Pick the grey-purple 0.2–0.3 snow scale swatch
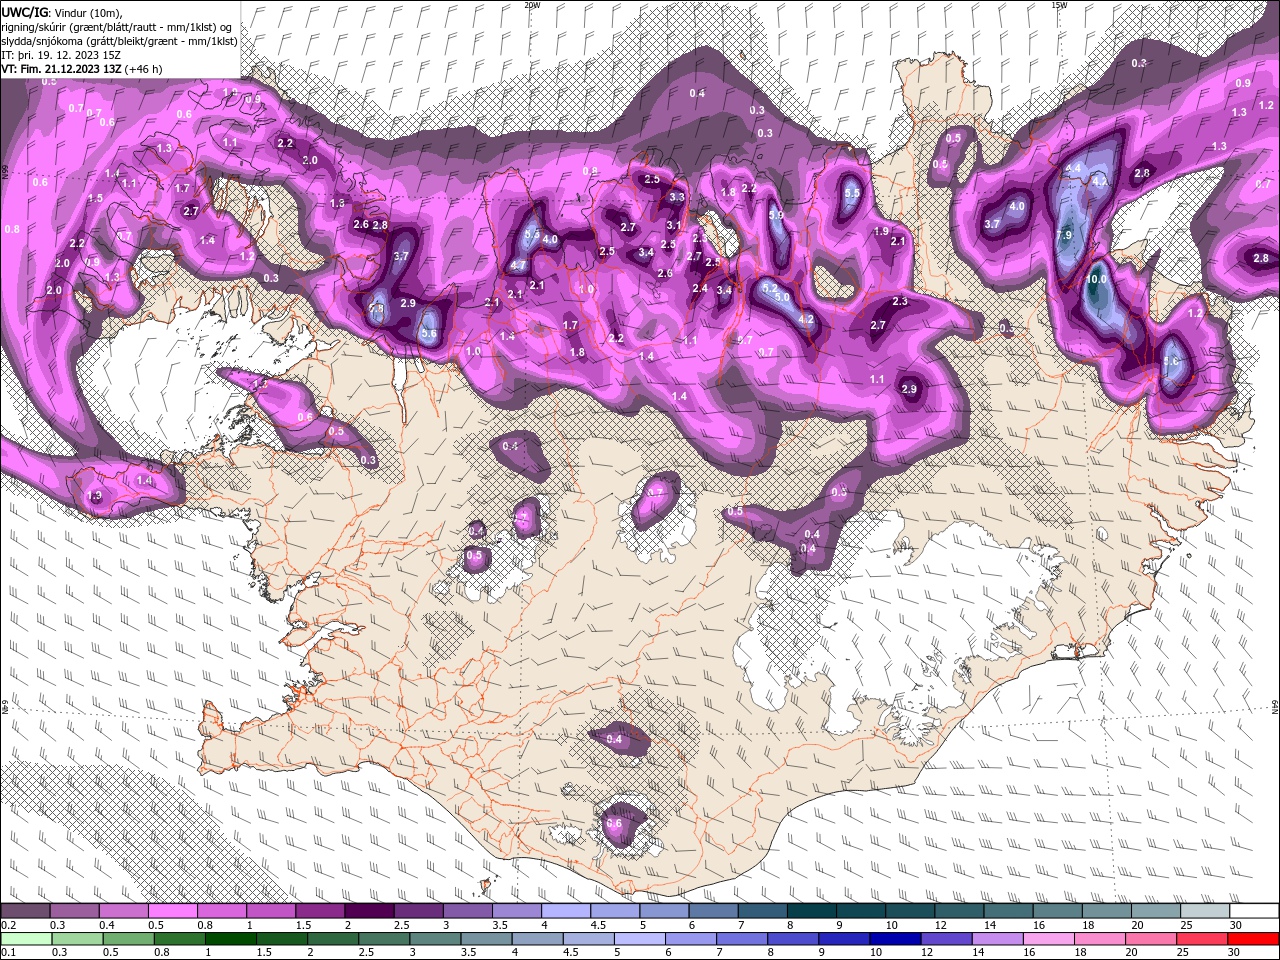The width and height of the screenshot is (1280, 960). (x=24, y=912)
